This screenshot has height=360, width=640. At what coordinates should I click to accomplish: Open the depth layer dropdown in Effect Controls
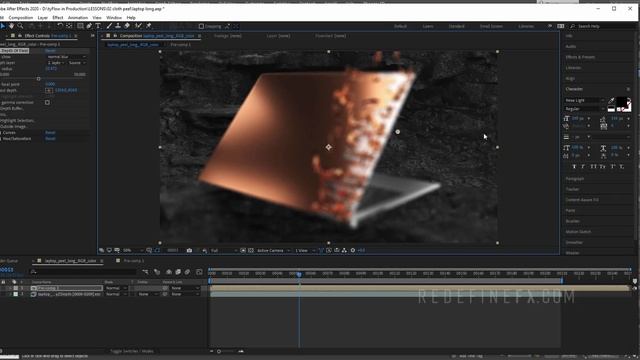(56, 63)
